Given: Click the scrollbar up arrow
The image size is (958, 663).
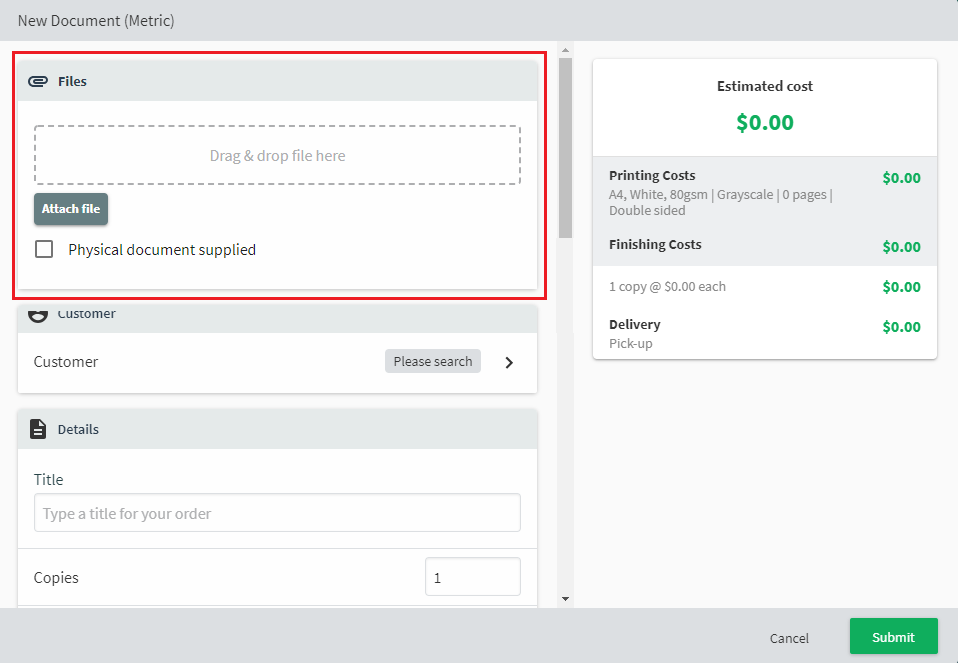Looking at the screenshot, I should point(565,50).
